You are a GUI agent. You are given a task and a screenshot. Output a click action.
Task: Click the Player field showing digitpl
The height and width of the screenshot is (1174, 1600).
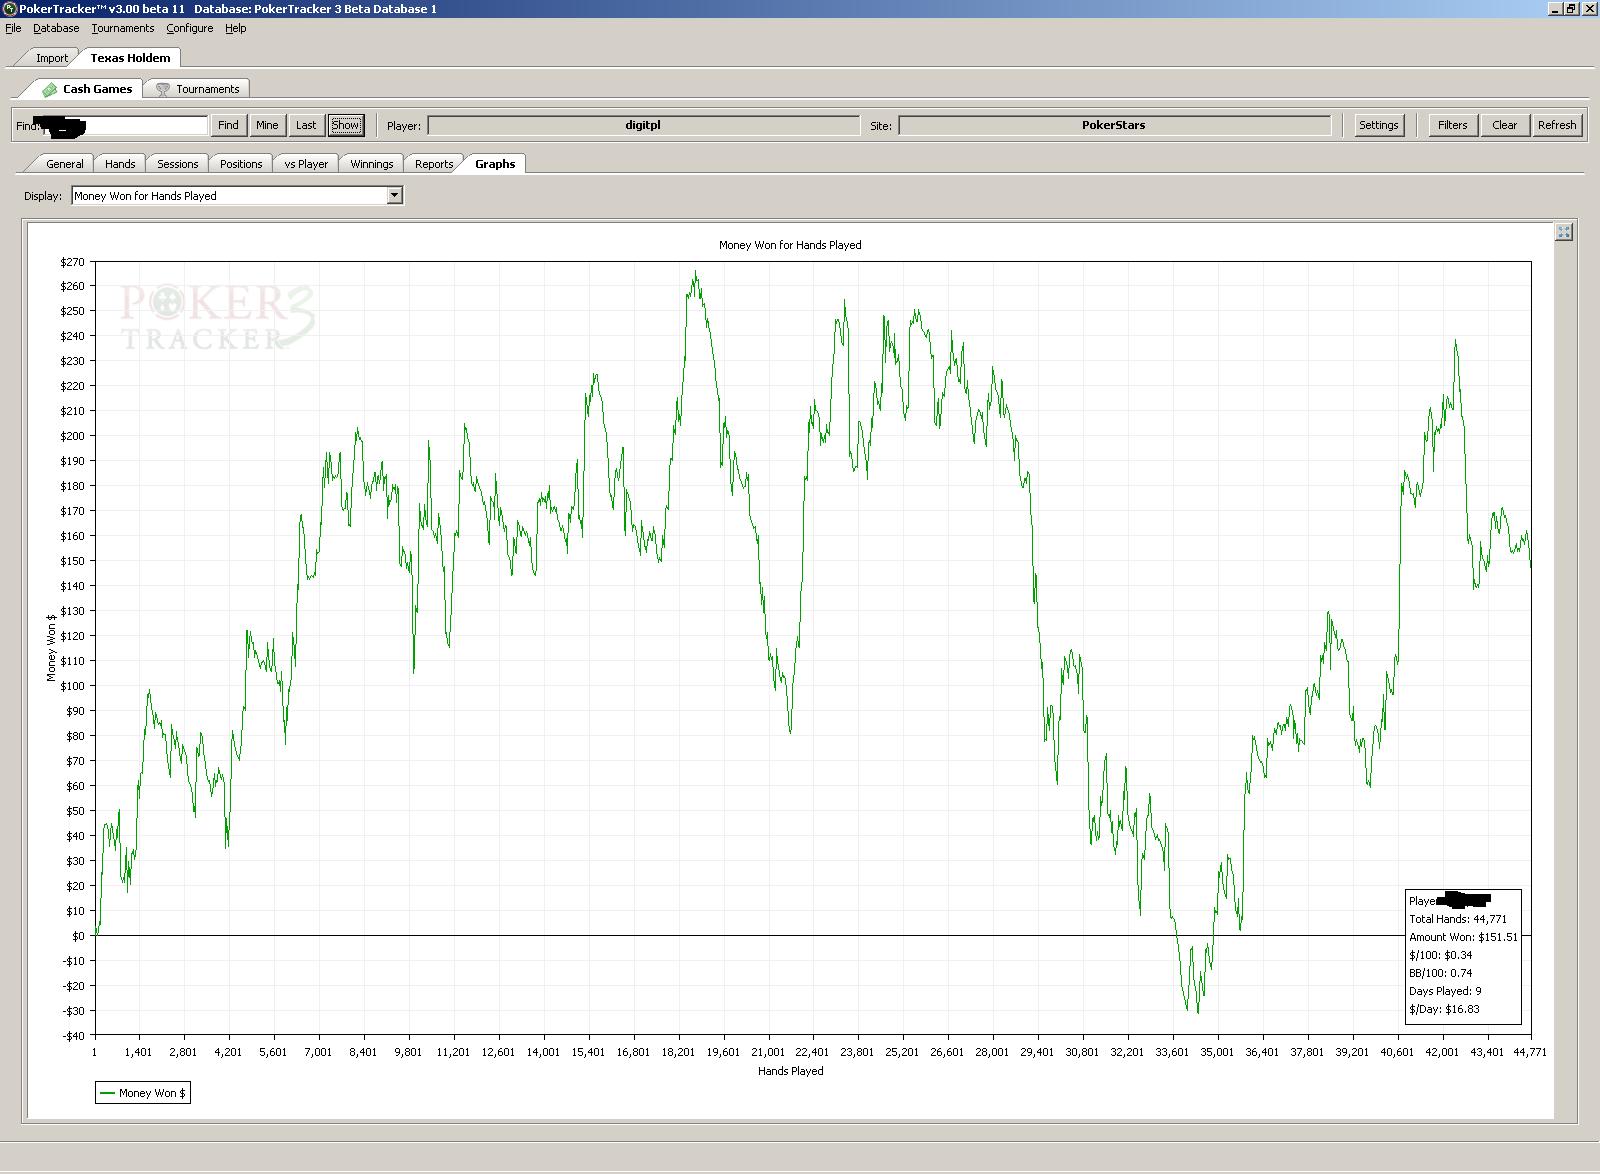click(x=643, y=125)
